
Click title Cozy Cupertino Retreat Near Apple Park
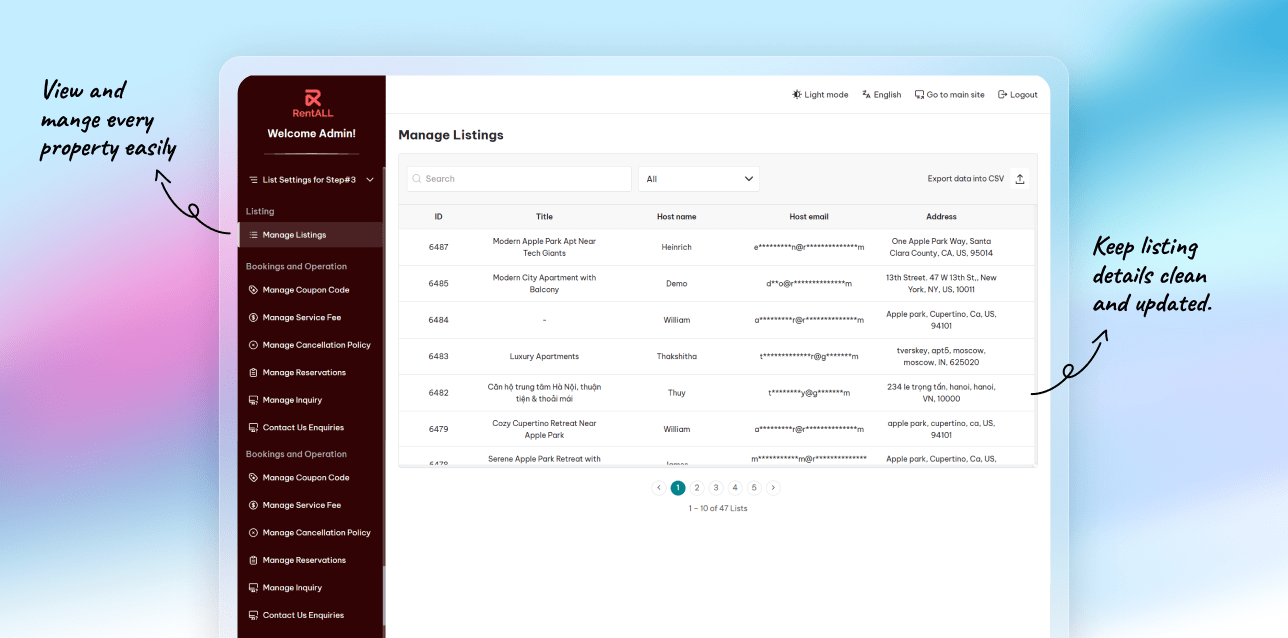pos(544,429)
